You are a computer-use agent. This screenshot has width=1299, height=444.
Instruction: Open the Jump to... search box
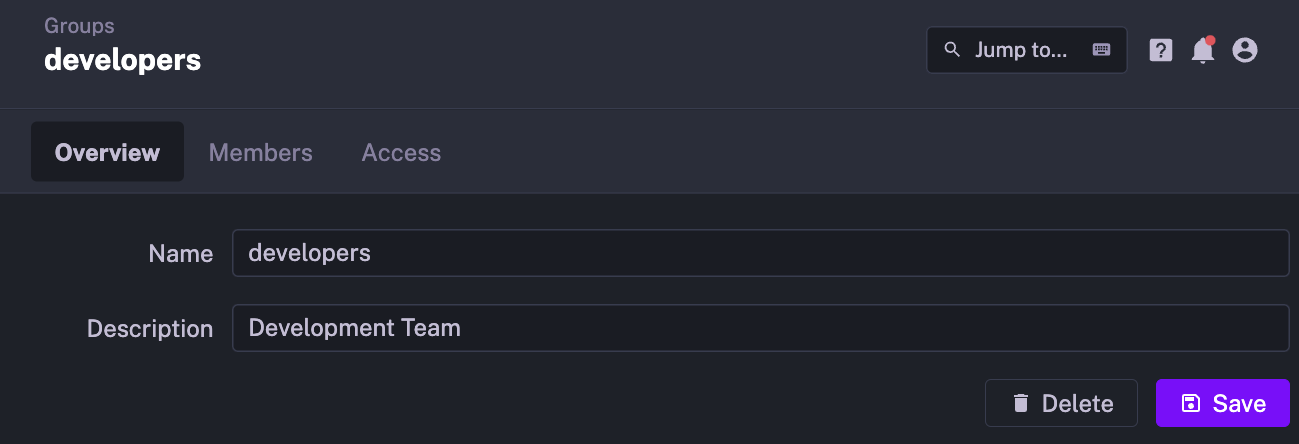[x=1022, y=50]
